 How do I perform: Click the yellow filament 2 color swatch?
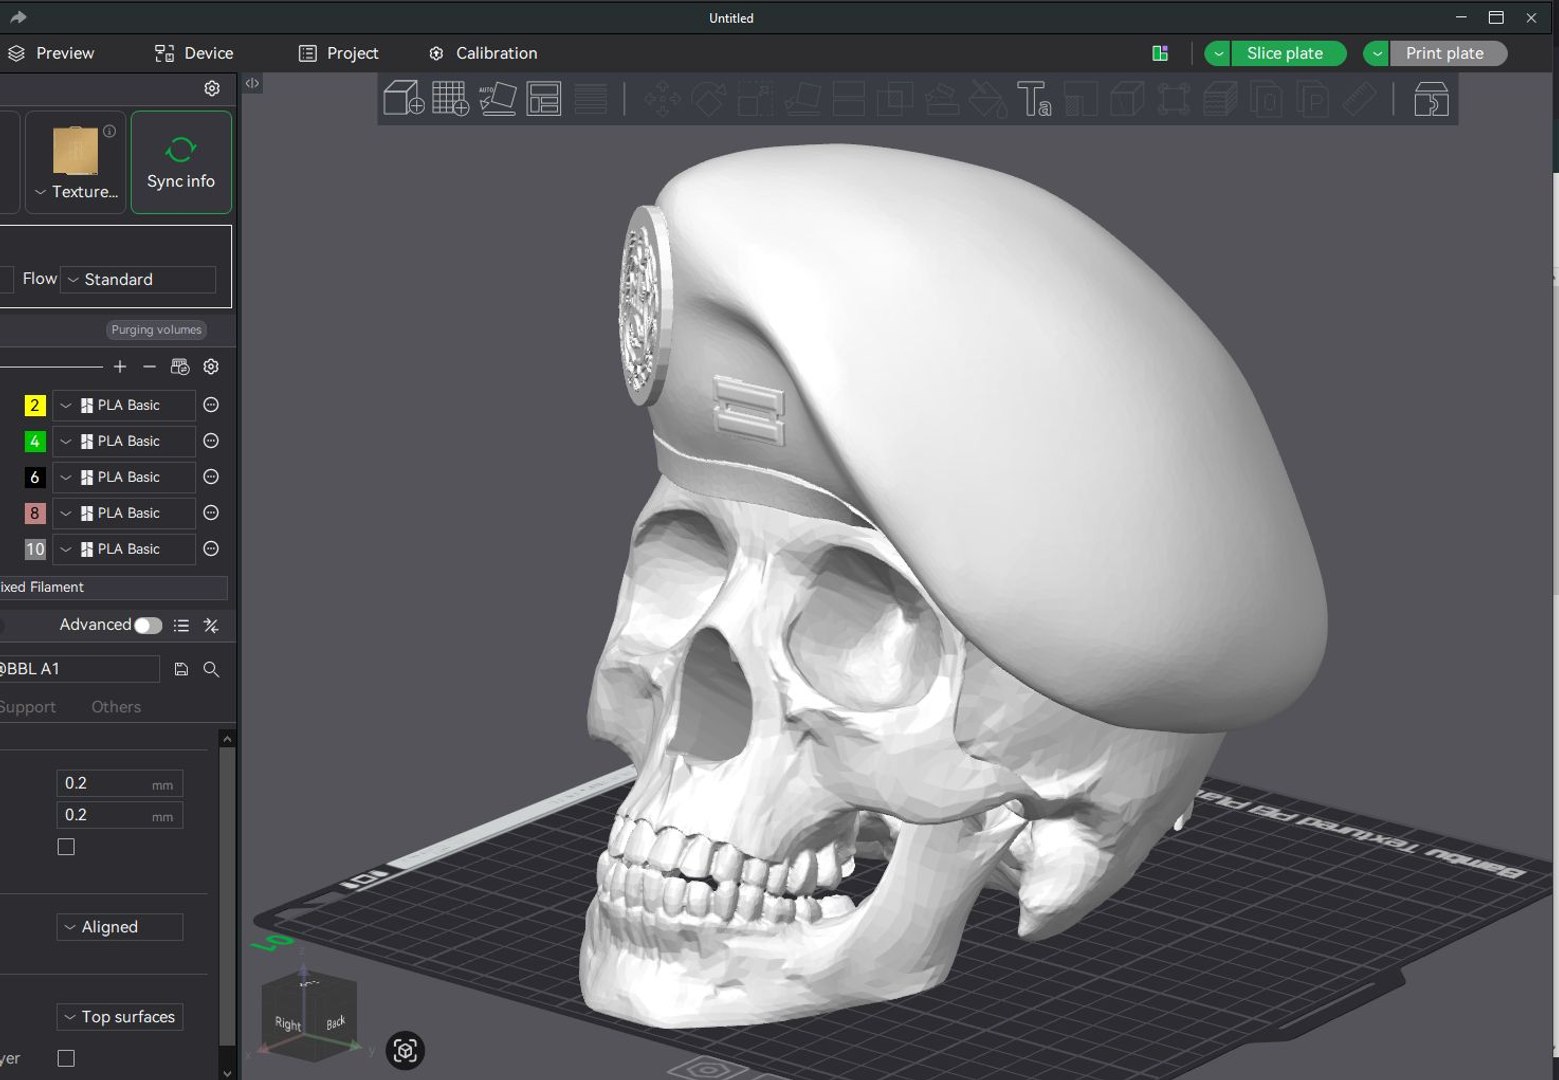click(35, 405)
